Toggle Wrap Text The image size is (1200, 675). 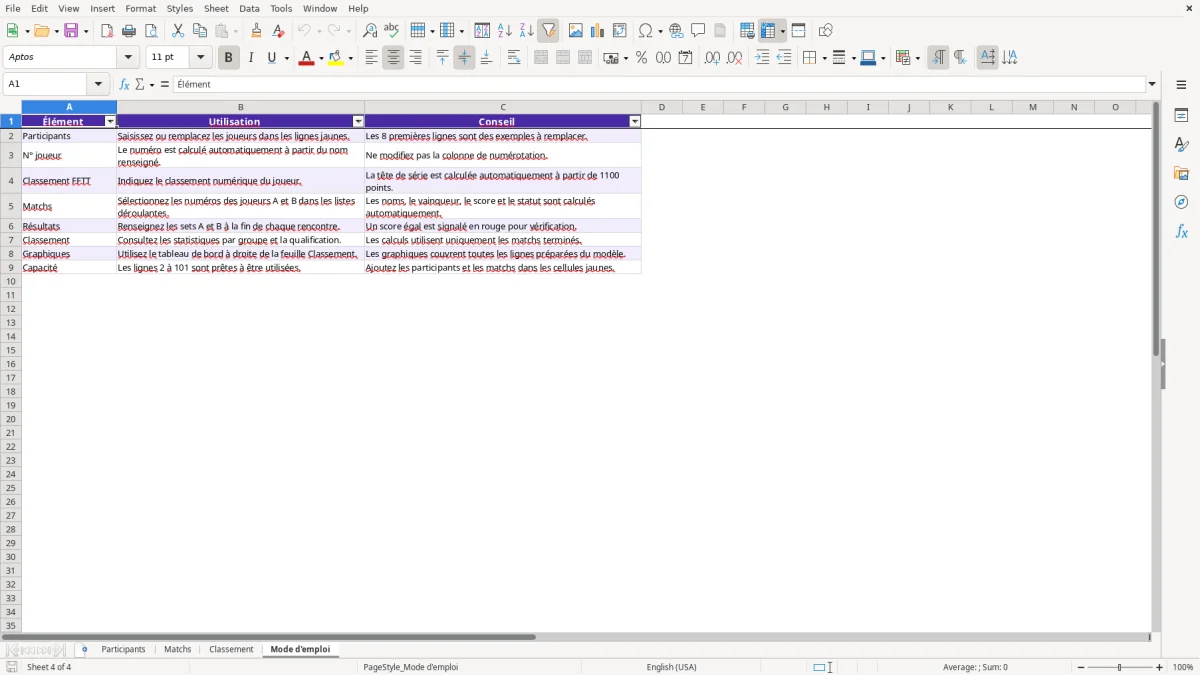click(x=514, y=58)
